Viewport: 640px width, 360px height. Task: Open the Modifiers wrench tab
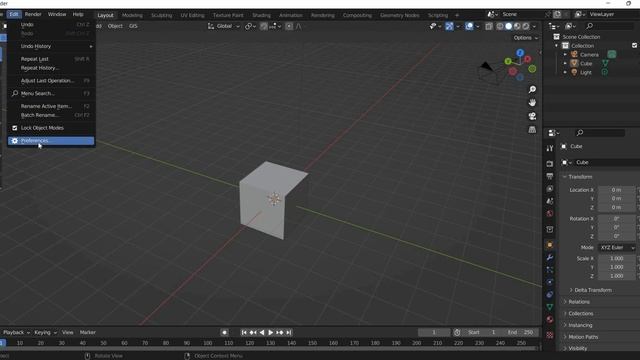(550, 257)
